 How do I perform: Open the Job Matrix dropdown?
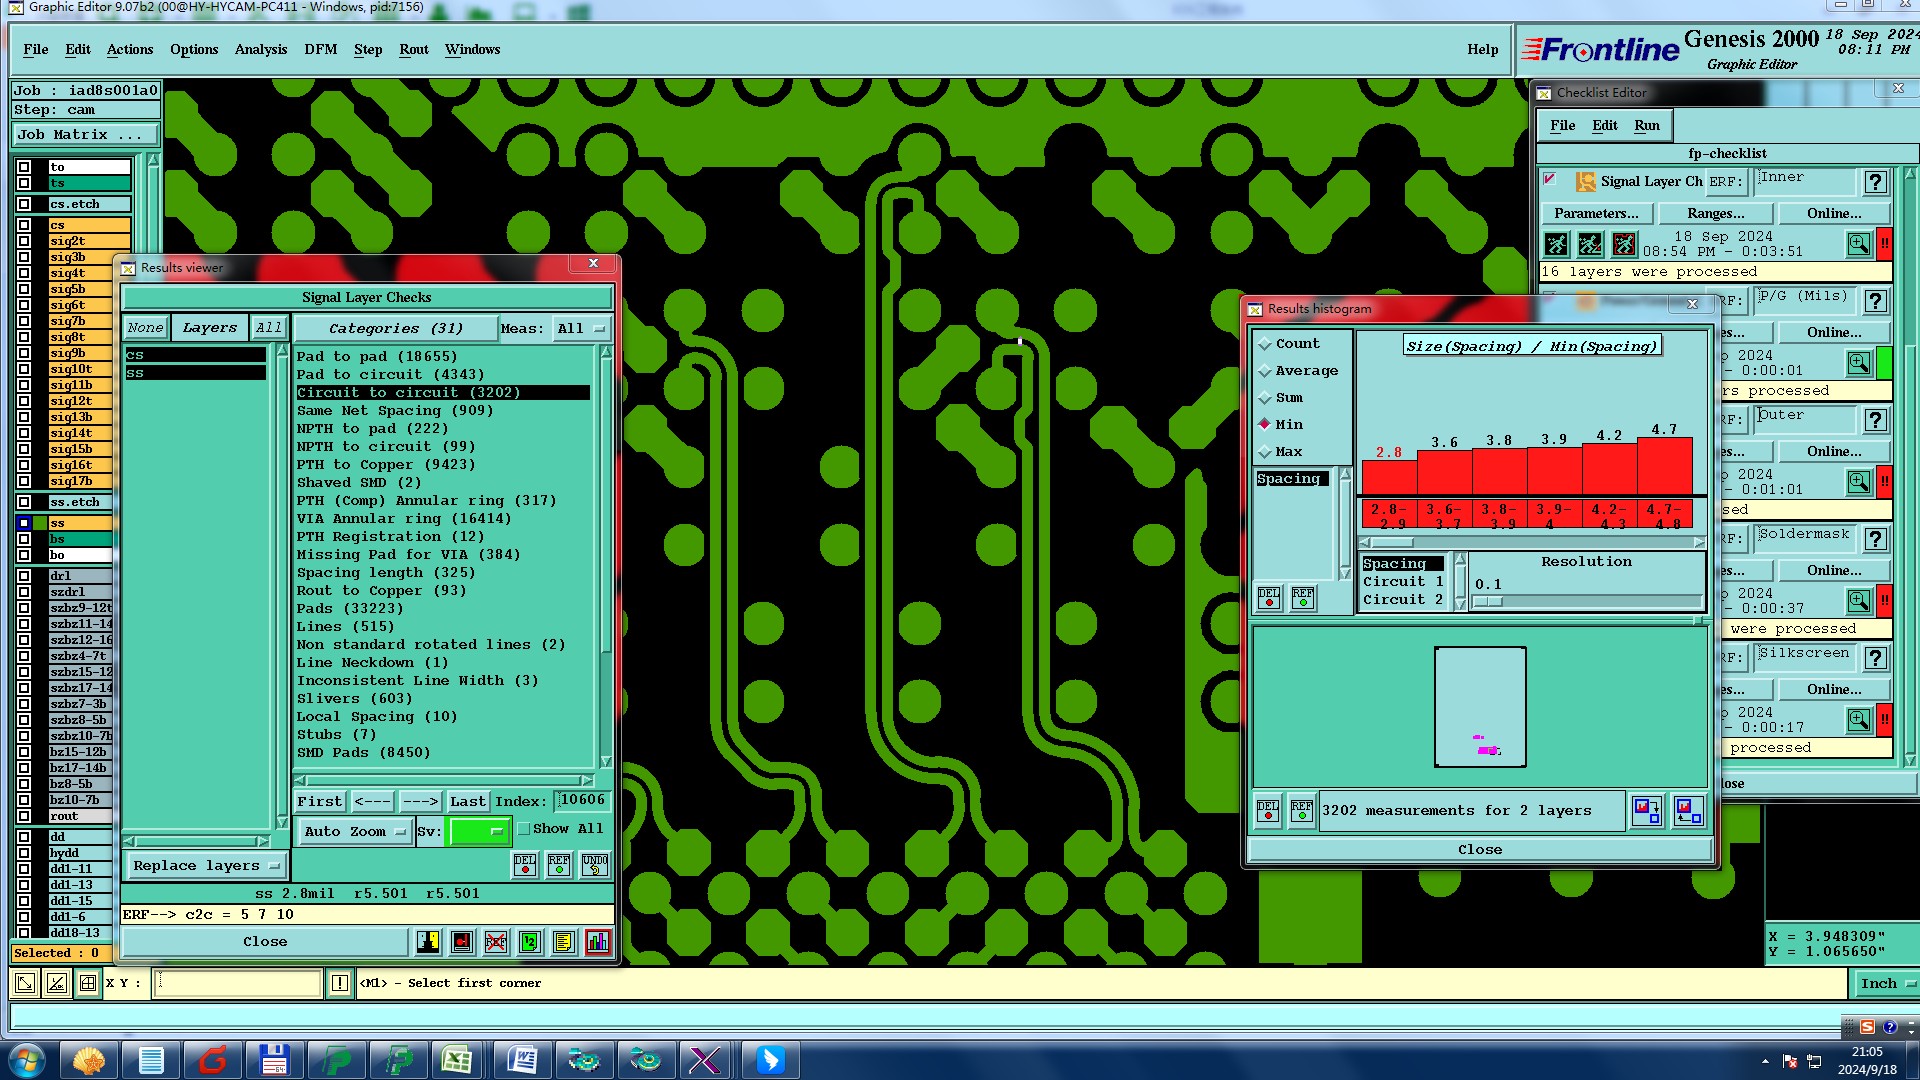click(x=86, y=134)
